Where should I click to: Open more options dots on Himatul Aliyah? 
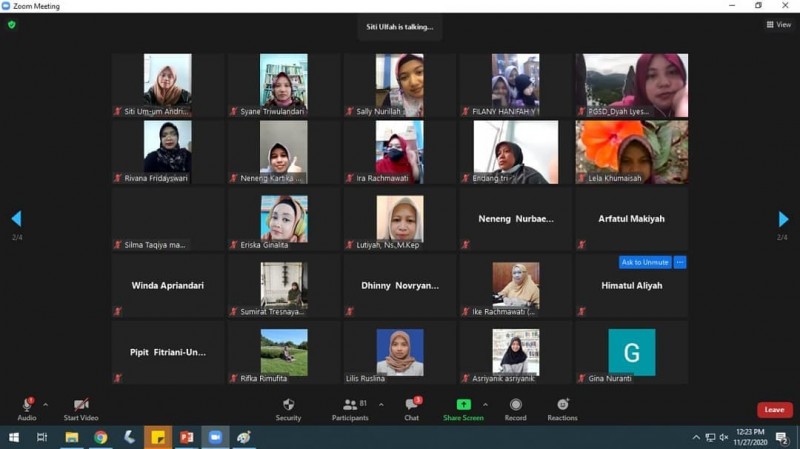click(x=680, y=262)
